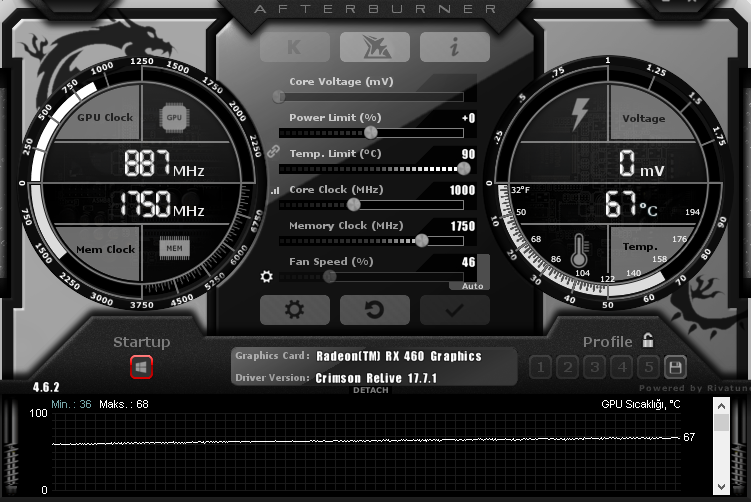This screenshot has width=751, height=502.
Task: Select profile slot 3
Action: (x=595, y=367)
